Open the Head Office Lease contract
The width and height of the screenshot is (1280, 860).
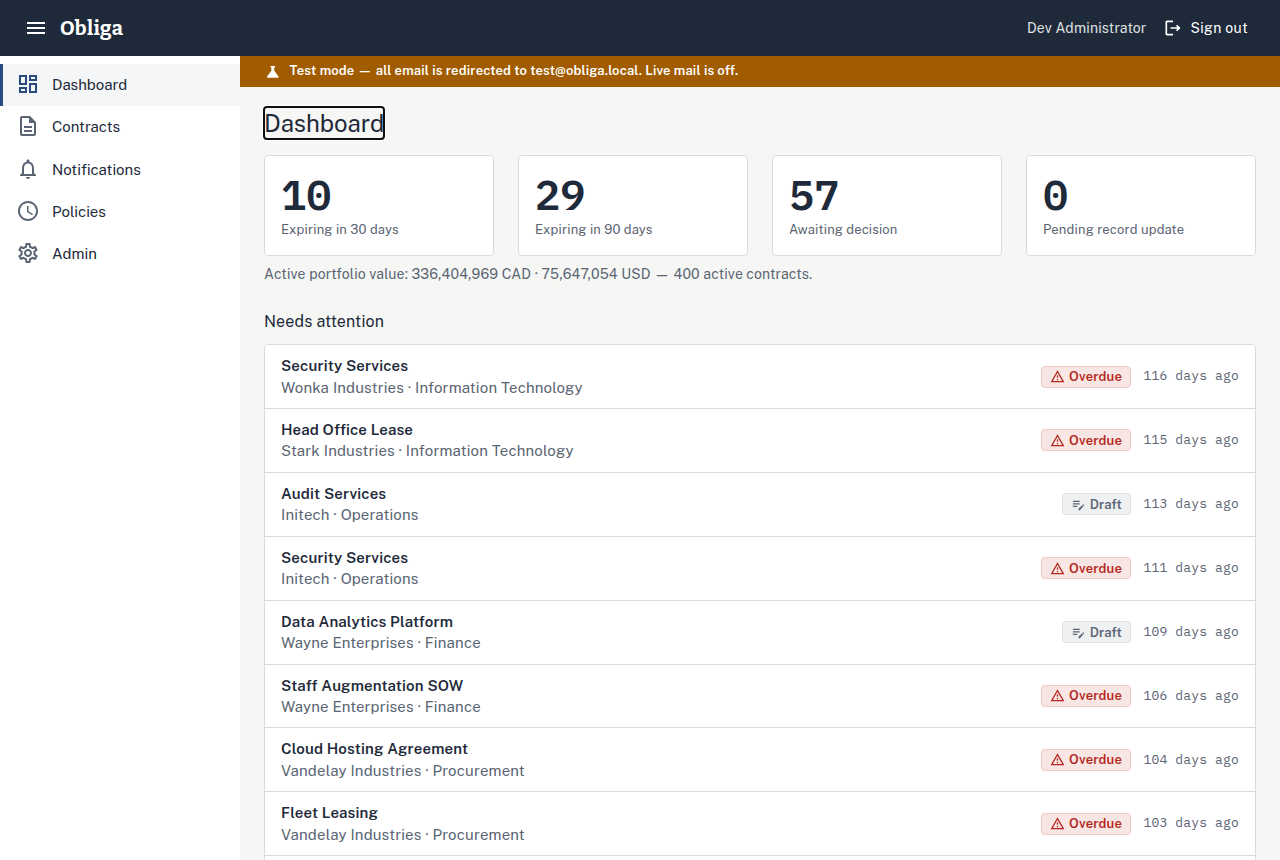coord(760,441)
